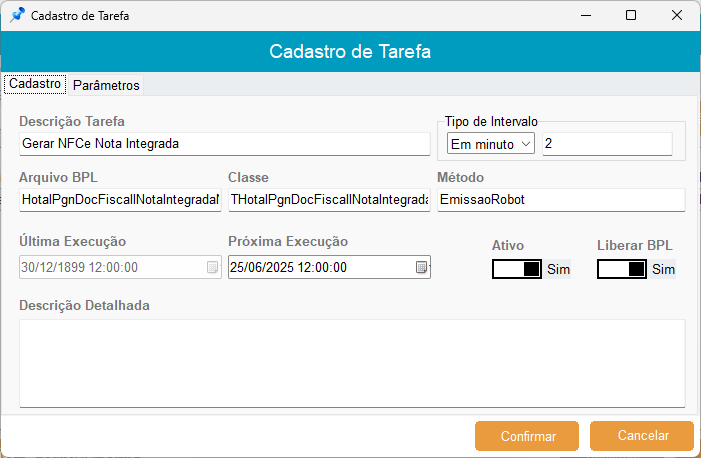Toggle the Ativo switch
This screenshot has height=458, width=701.
point(517,269)
